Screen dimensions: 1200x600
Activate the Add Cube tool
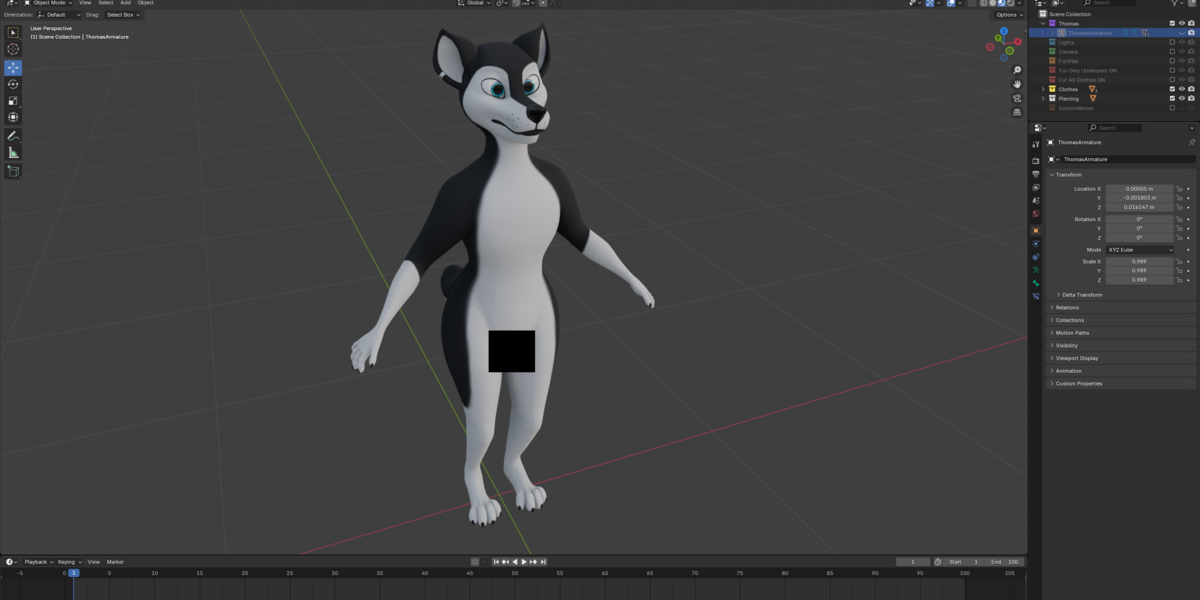(13, 171)
